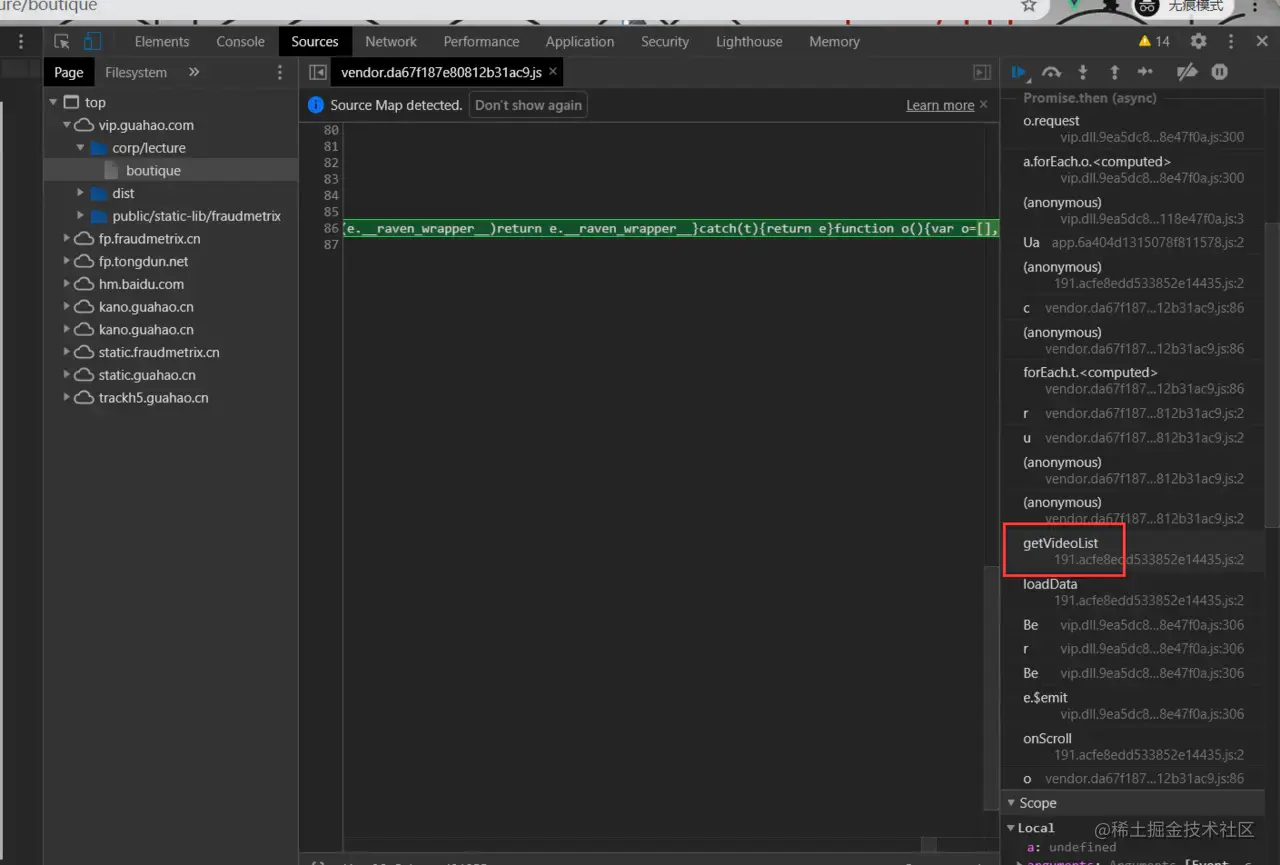Toggle the device toolbar icon
This screenshot has height=865, width=1280.
coord(92,42)
